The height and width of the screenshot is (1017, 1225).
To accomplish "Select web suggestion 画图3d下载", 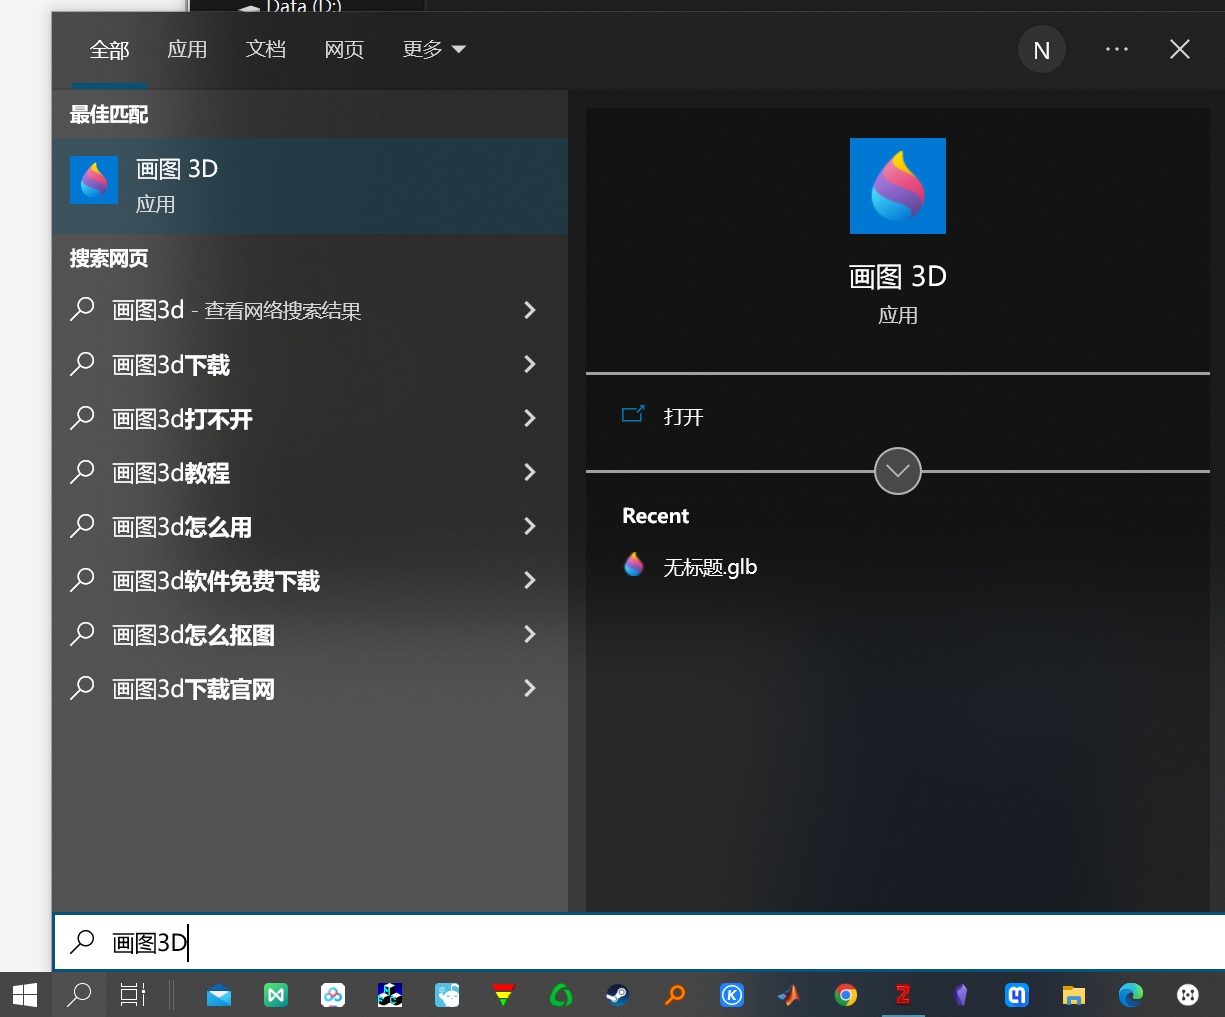I will tap(310, 364).
